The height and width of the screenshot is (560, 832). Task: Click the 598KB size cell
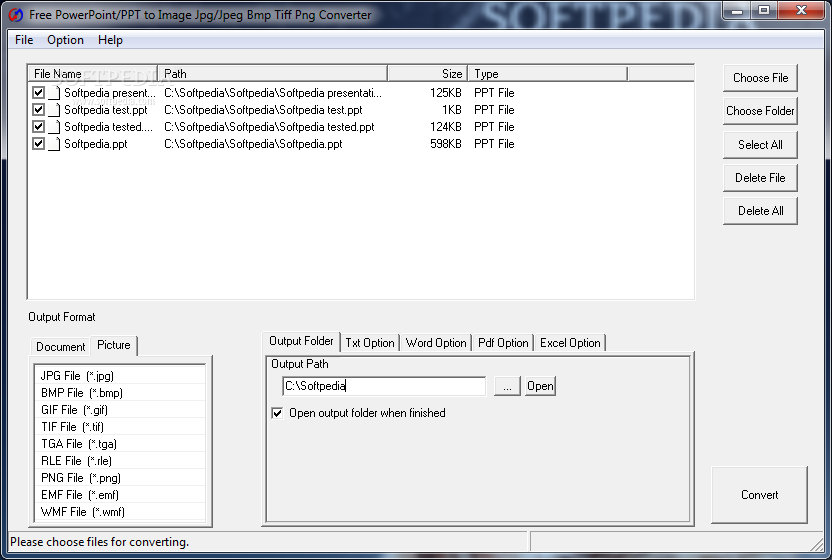[446, 144]
